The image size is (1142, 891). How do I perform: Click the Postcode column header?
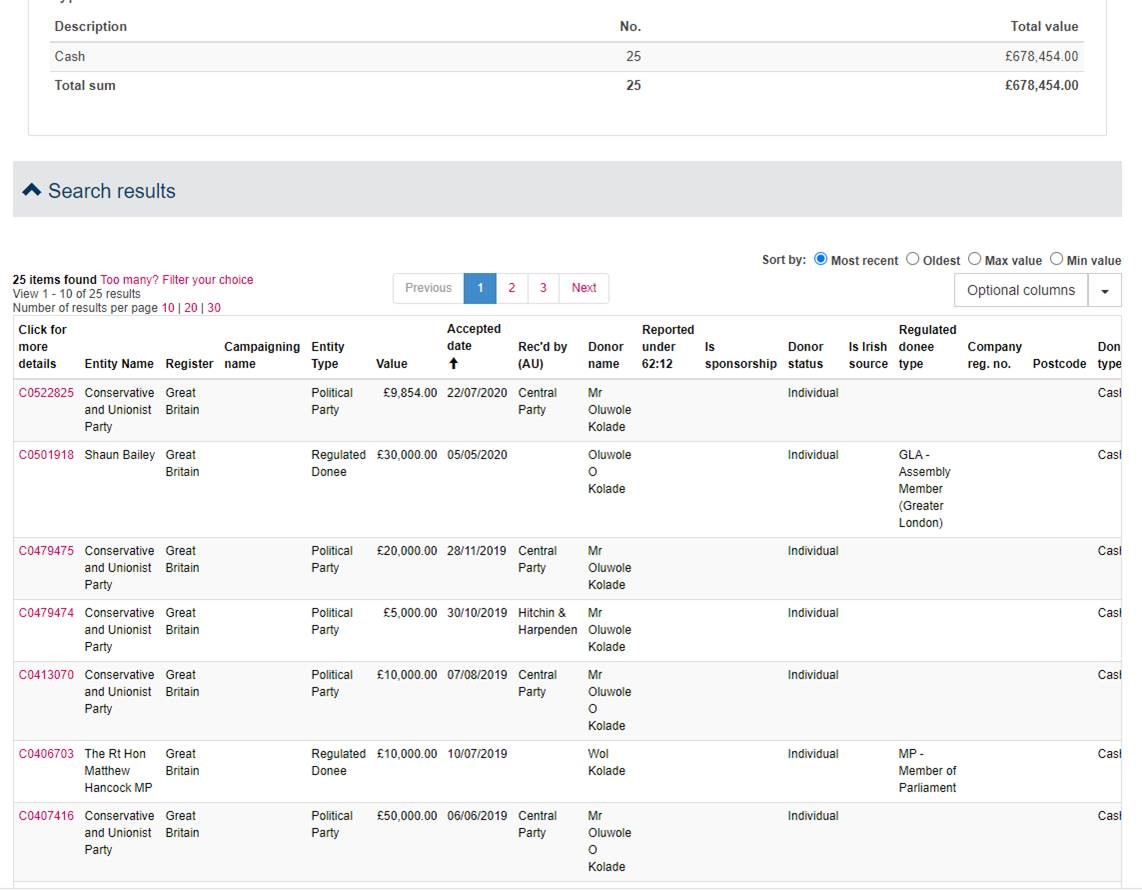coord(1059,364)
